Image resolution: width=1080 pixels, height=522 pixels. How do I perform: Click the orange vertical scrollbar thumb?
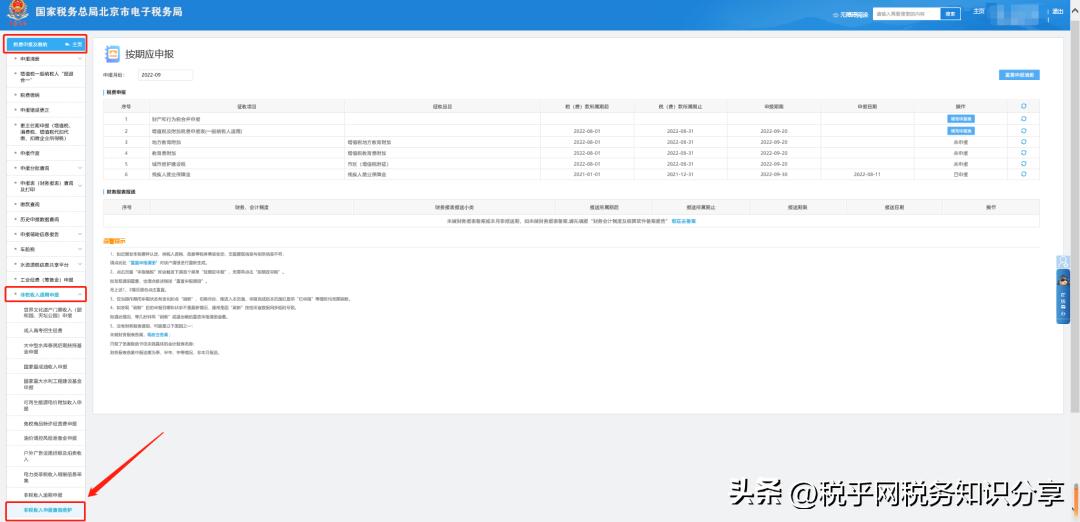click(x=1076, y=501)
